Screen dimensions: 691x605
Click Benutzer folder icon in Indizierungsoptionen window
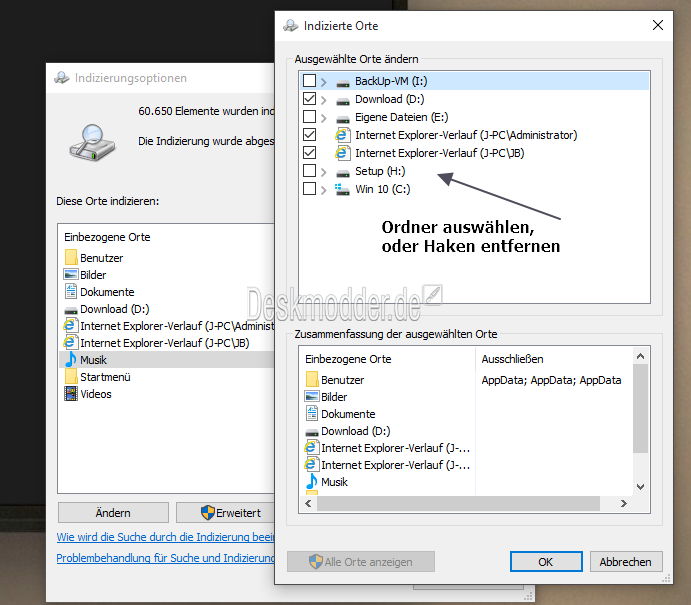71,257
